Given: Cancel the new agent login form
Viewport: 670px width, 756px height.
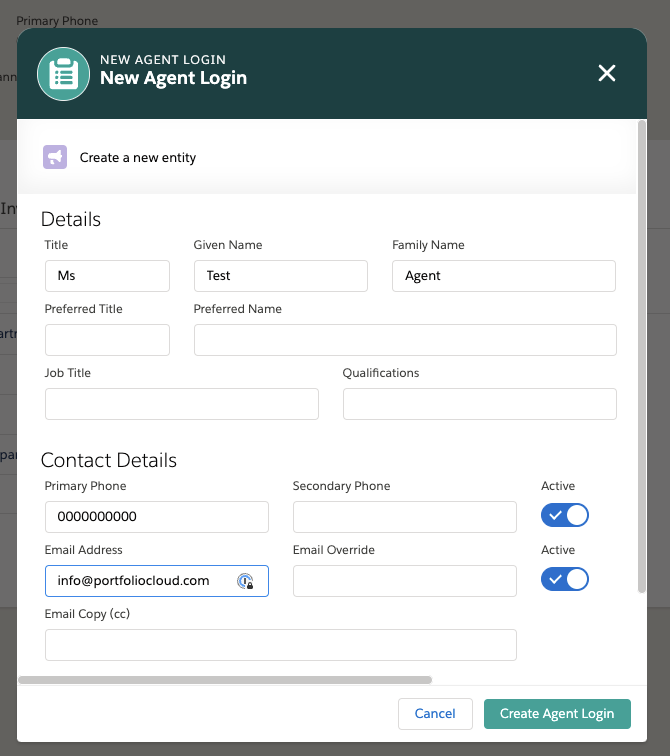Looking at the screenshot, I should pyautogui.click(x=435, y=713).
